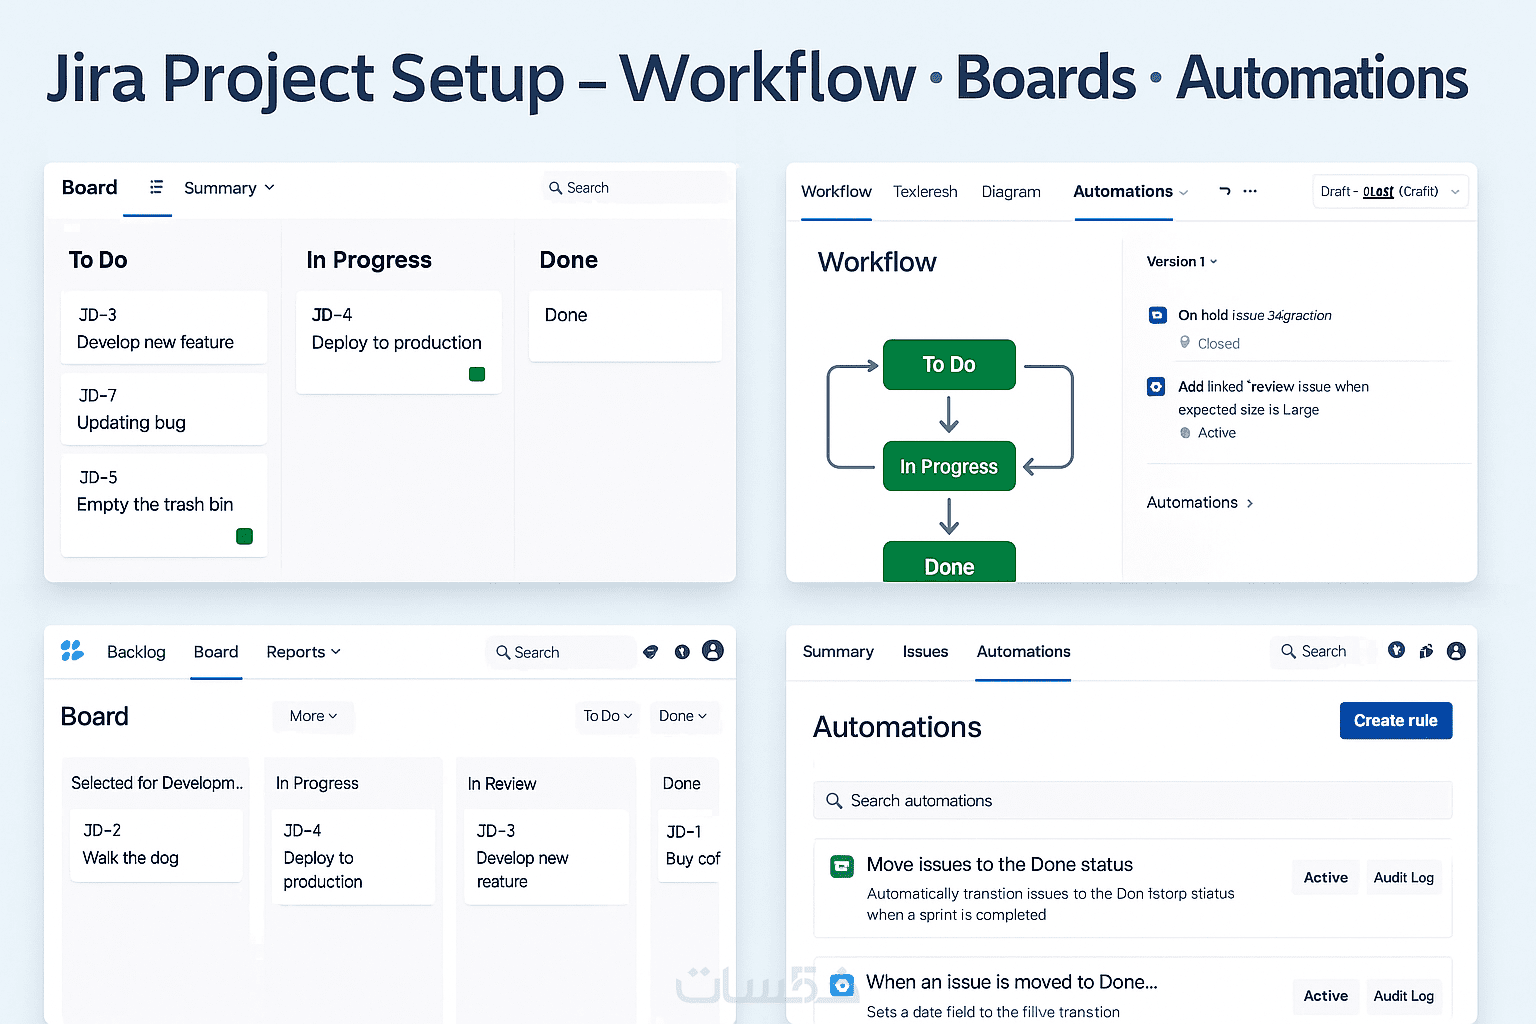Viewport: 1536px width, 1024px height.
Task: Click the On hold issue rule icon
Action: tap(1157, 315)
